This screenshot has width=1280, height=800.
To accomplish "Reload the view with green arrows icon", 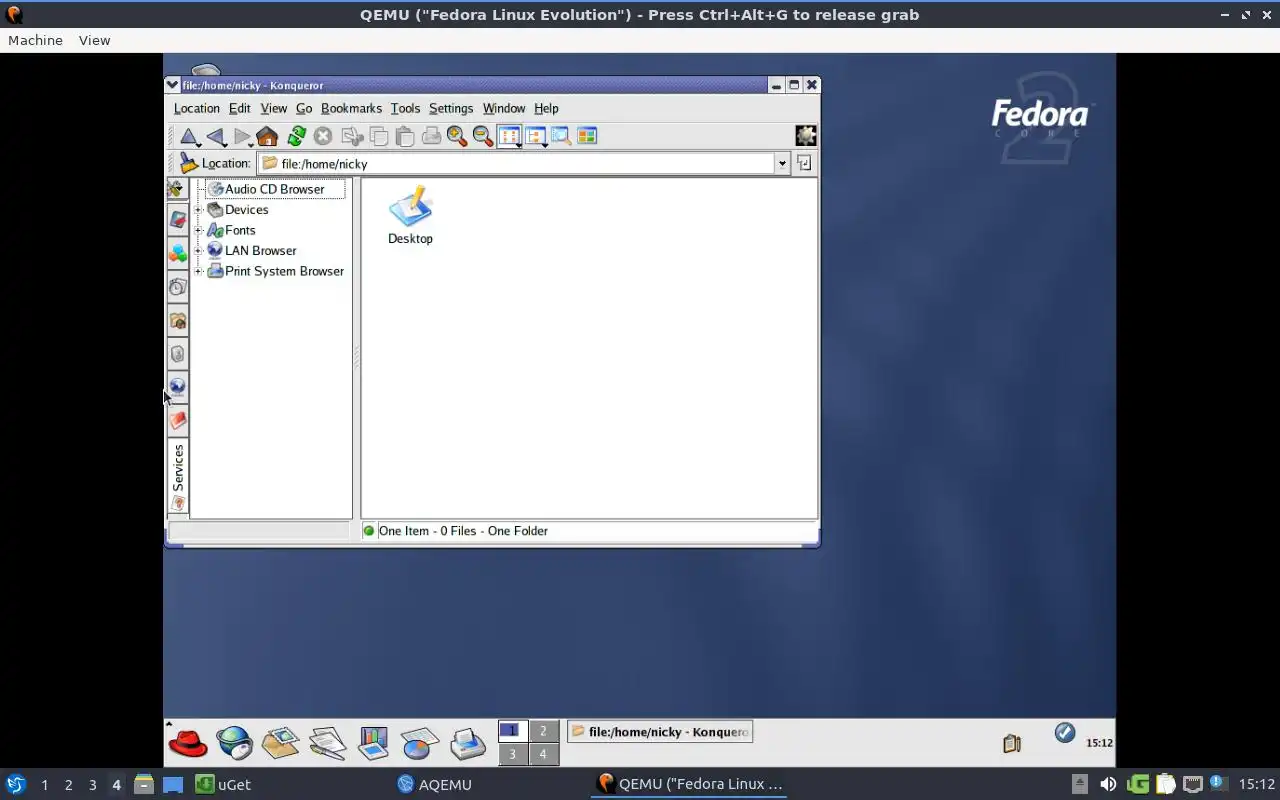I will [296, 136].
